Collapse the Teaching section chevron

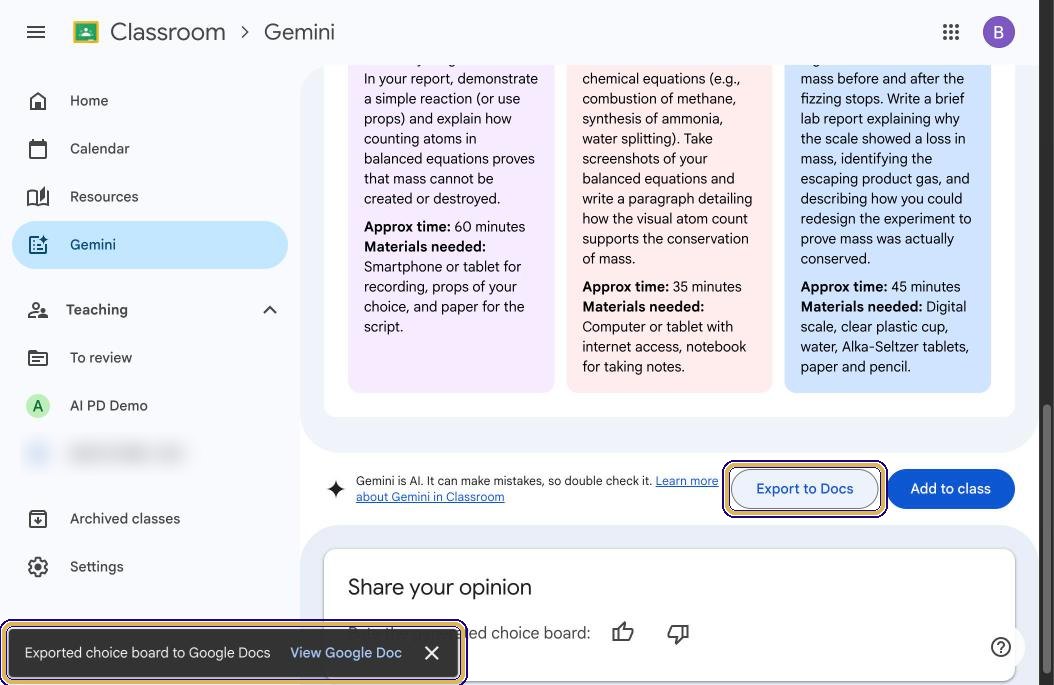[x=270, y=310]
